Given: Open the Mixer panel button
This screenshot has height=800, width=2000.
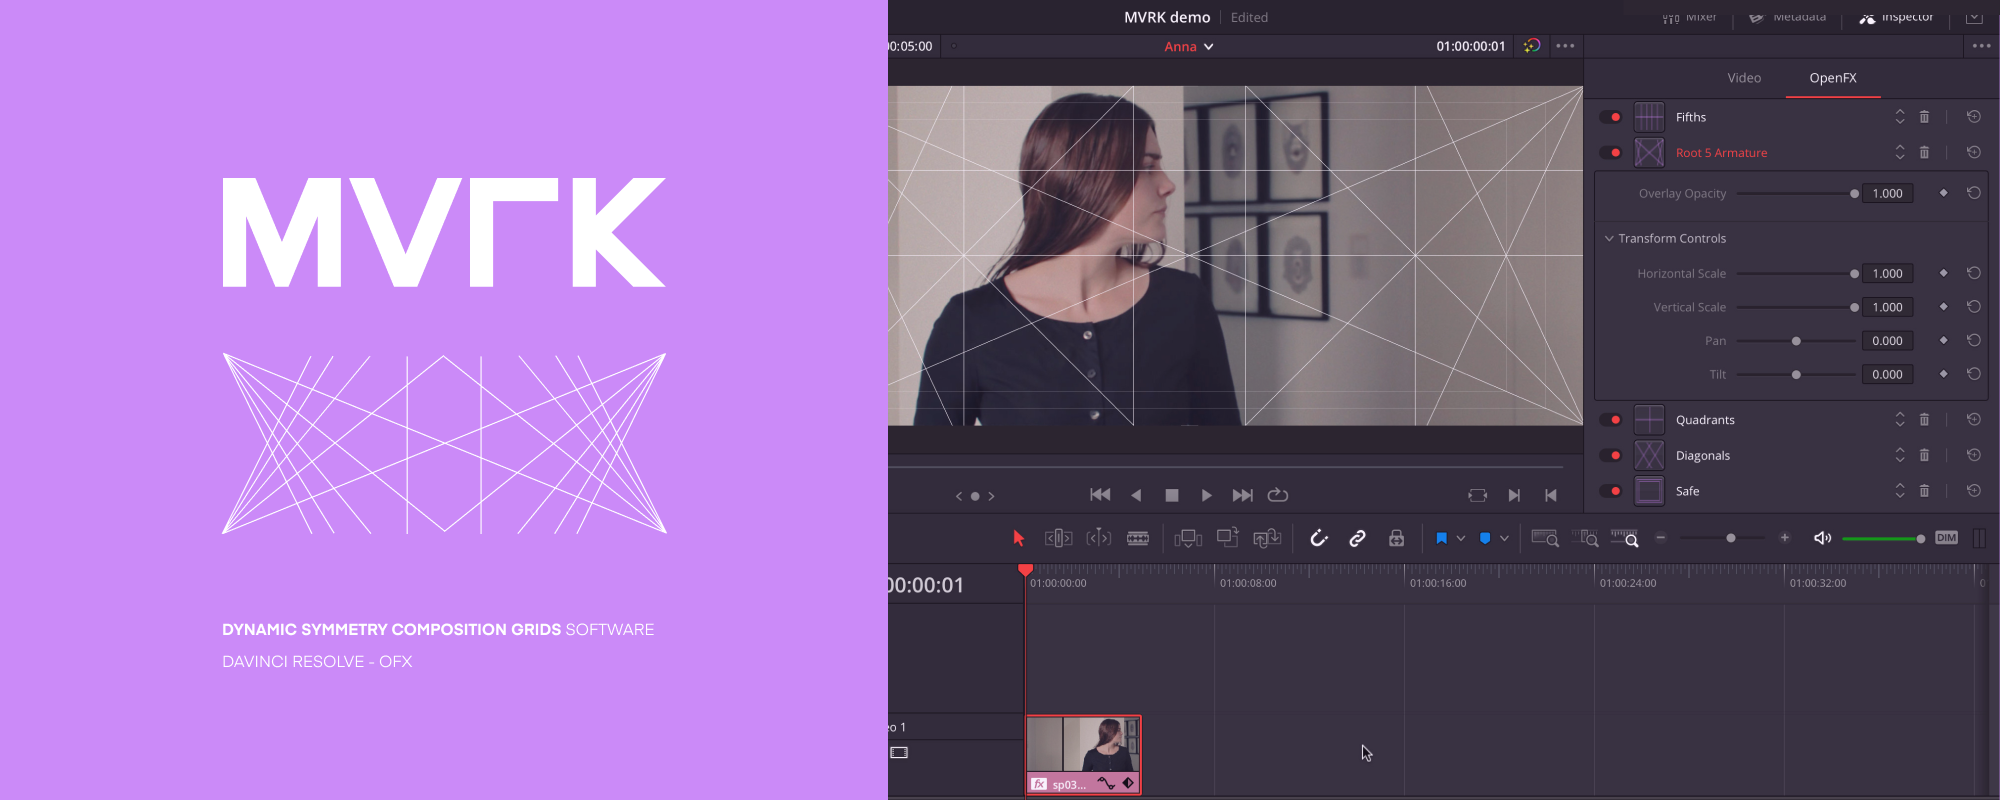Looking at the screenshot, I should tap(1689, 17).
